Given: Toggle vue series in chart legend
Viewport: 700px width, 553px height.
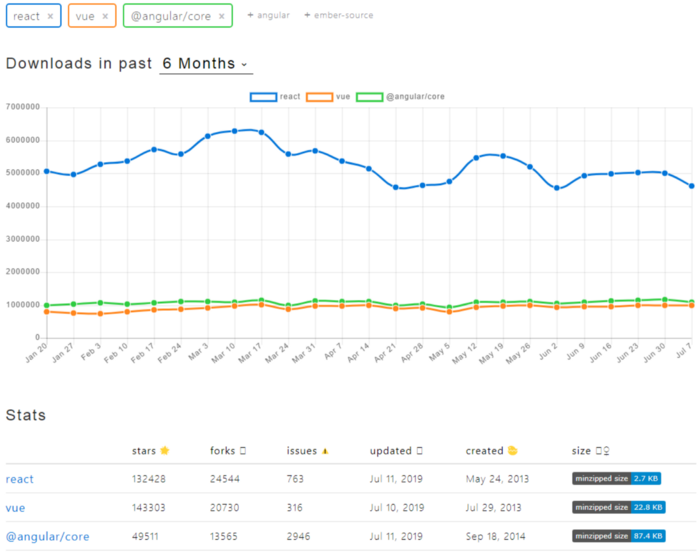Looking at the screenshot, I should click(x=329, y=96).
